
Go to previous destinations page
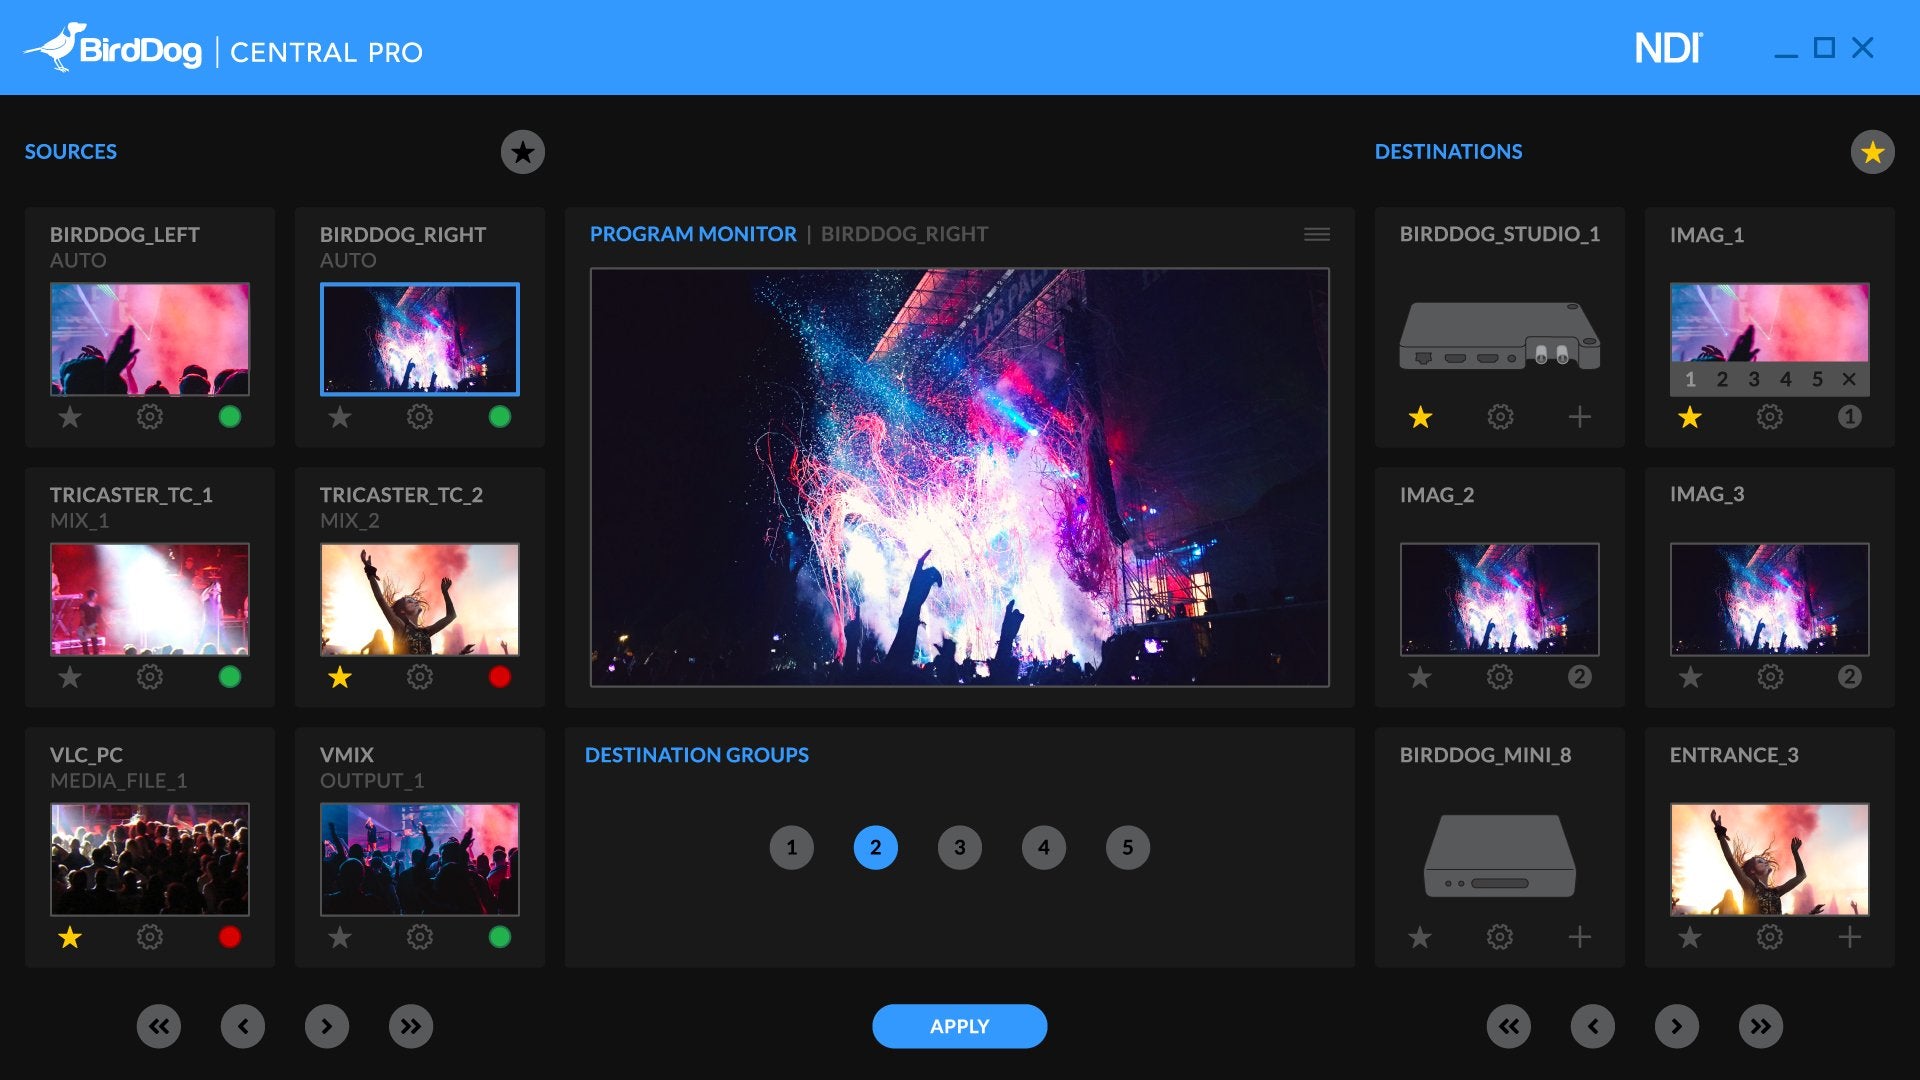pyautogui.click(x=1593, y=1026)
